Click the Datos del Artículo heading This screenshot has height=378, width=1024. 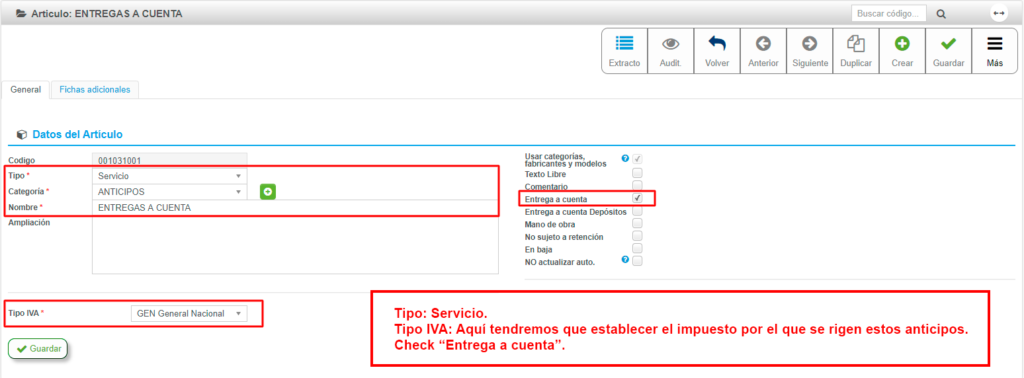point(78,134)
